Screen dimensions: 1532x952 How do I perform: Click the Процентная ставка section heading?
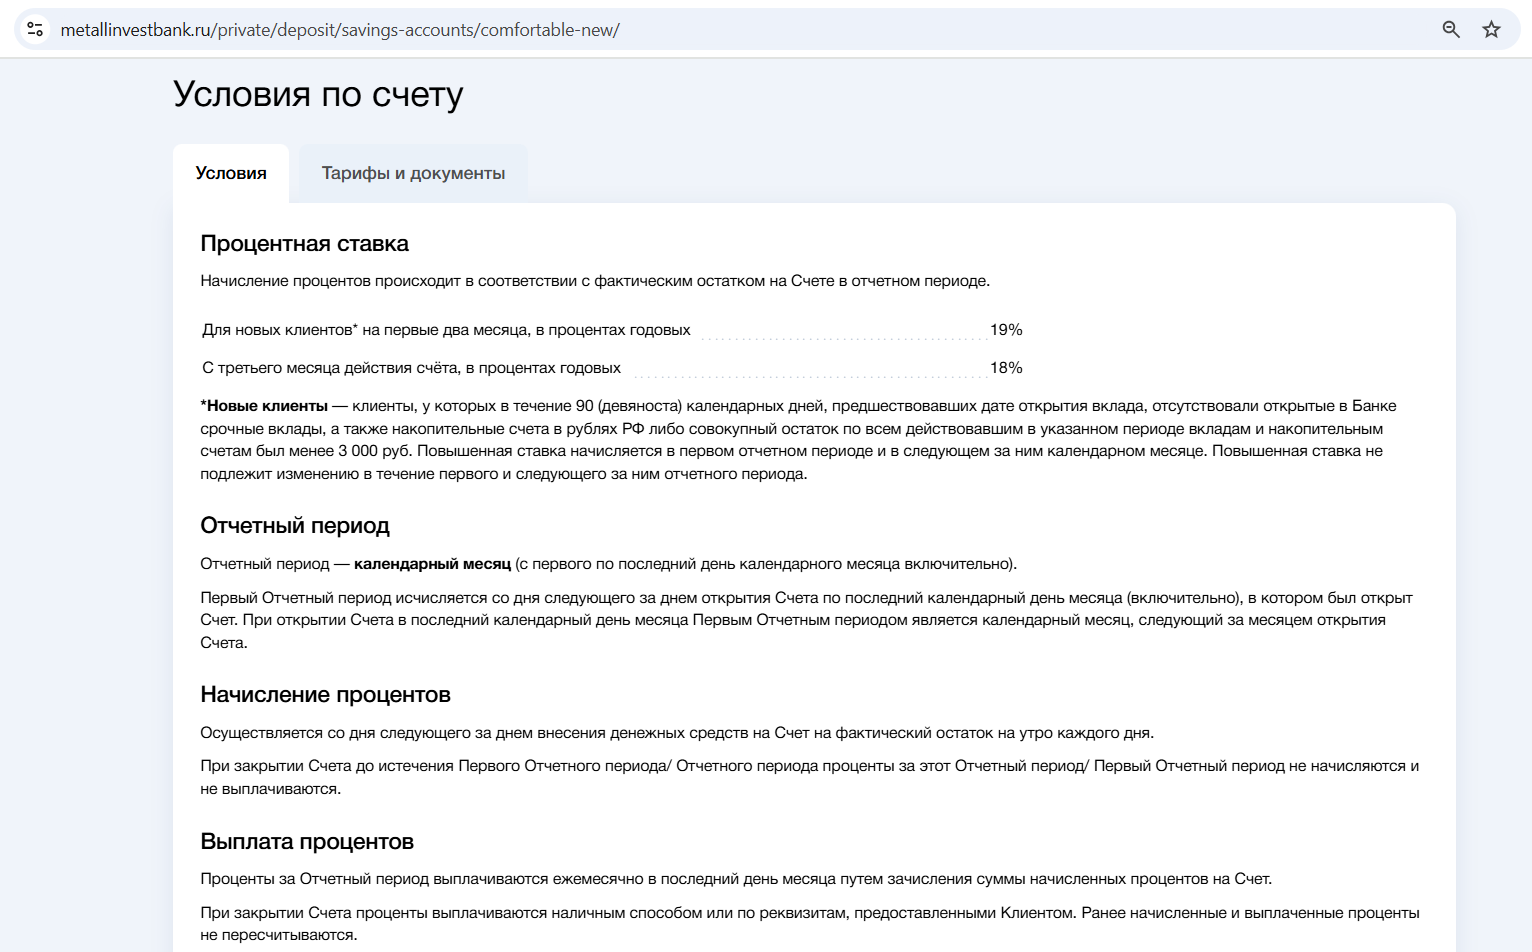[304, 244]
